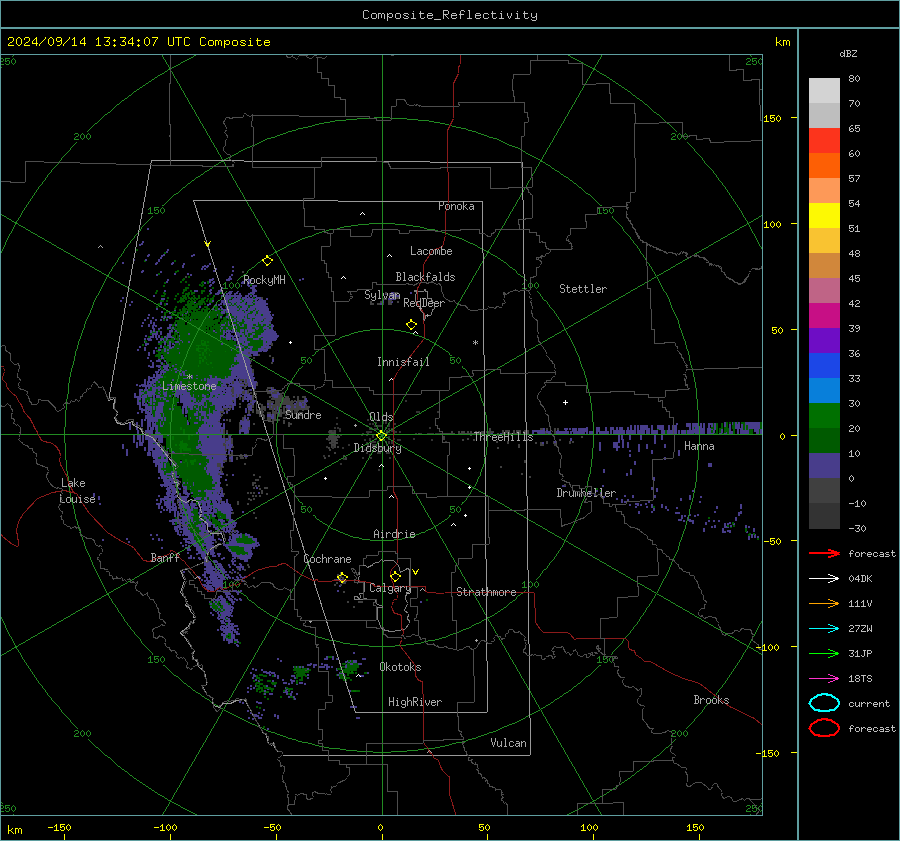Click the yellow radar site marker near Didsbury
900x841 pixels.
[x=381, y=436]
